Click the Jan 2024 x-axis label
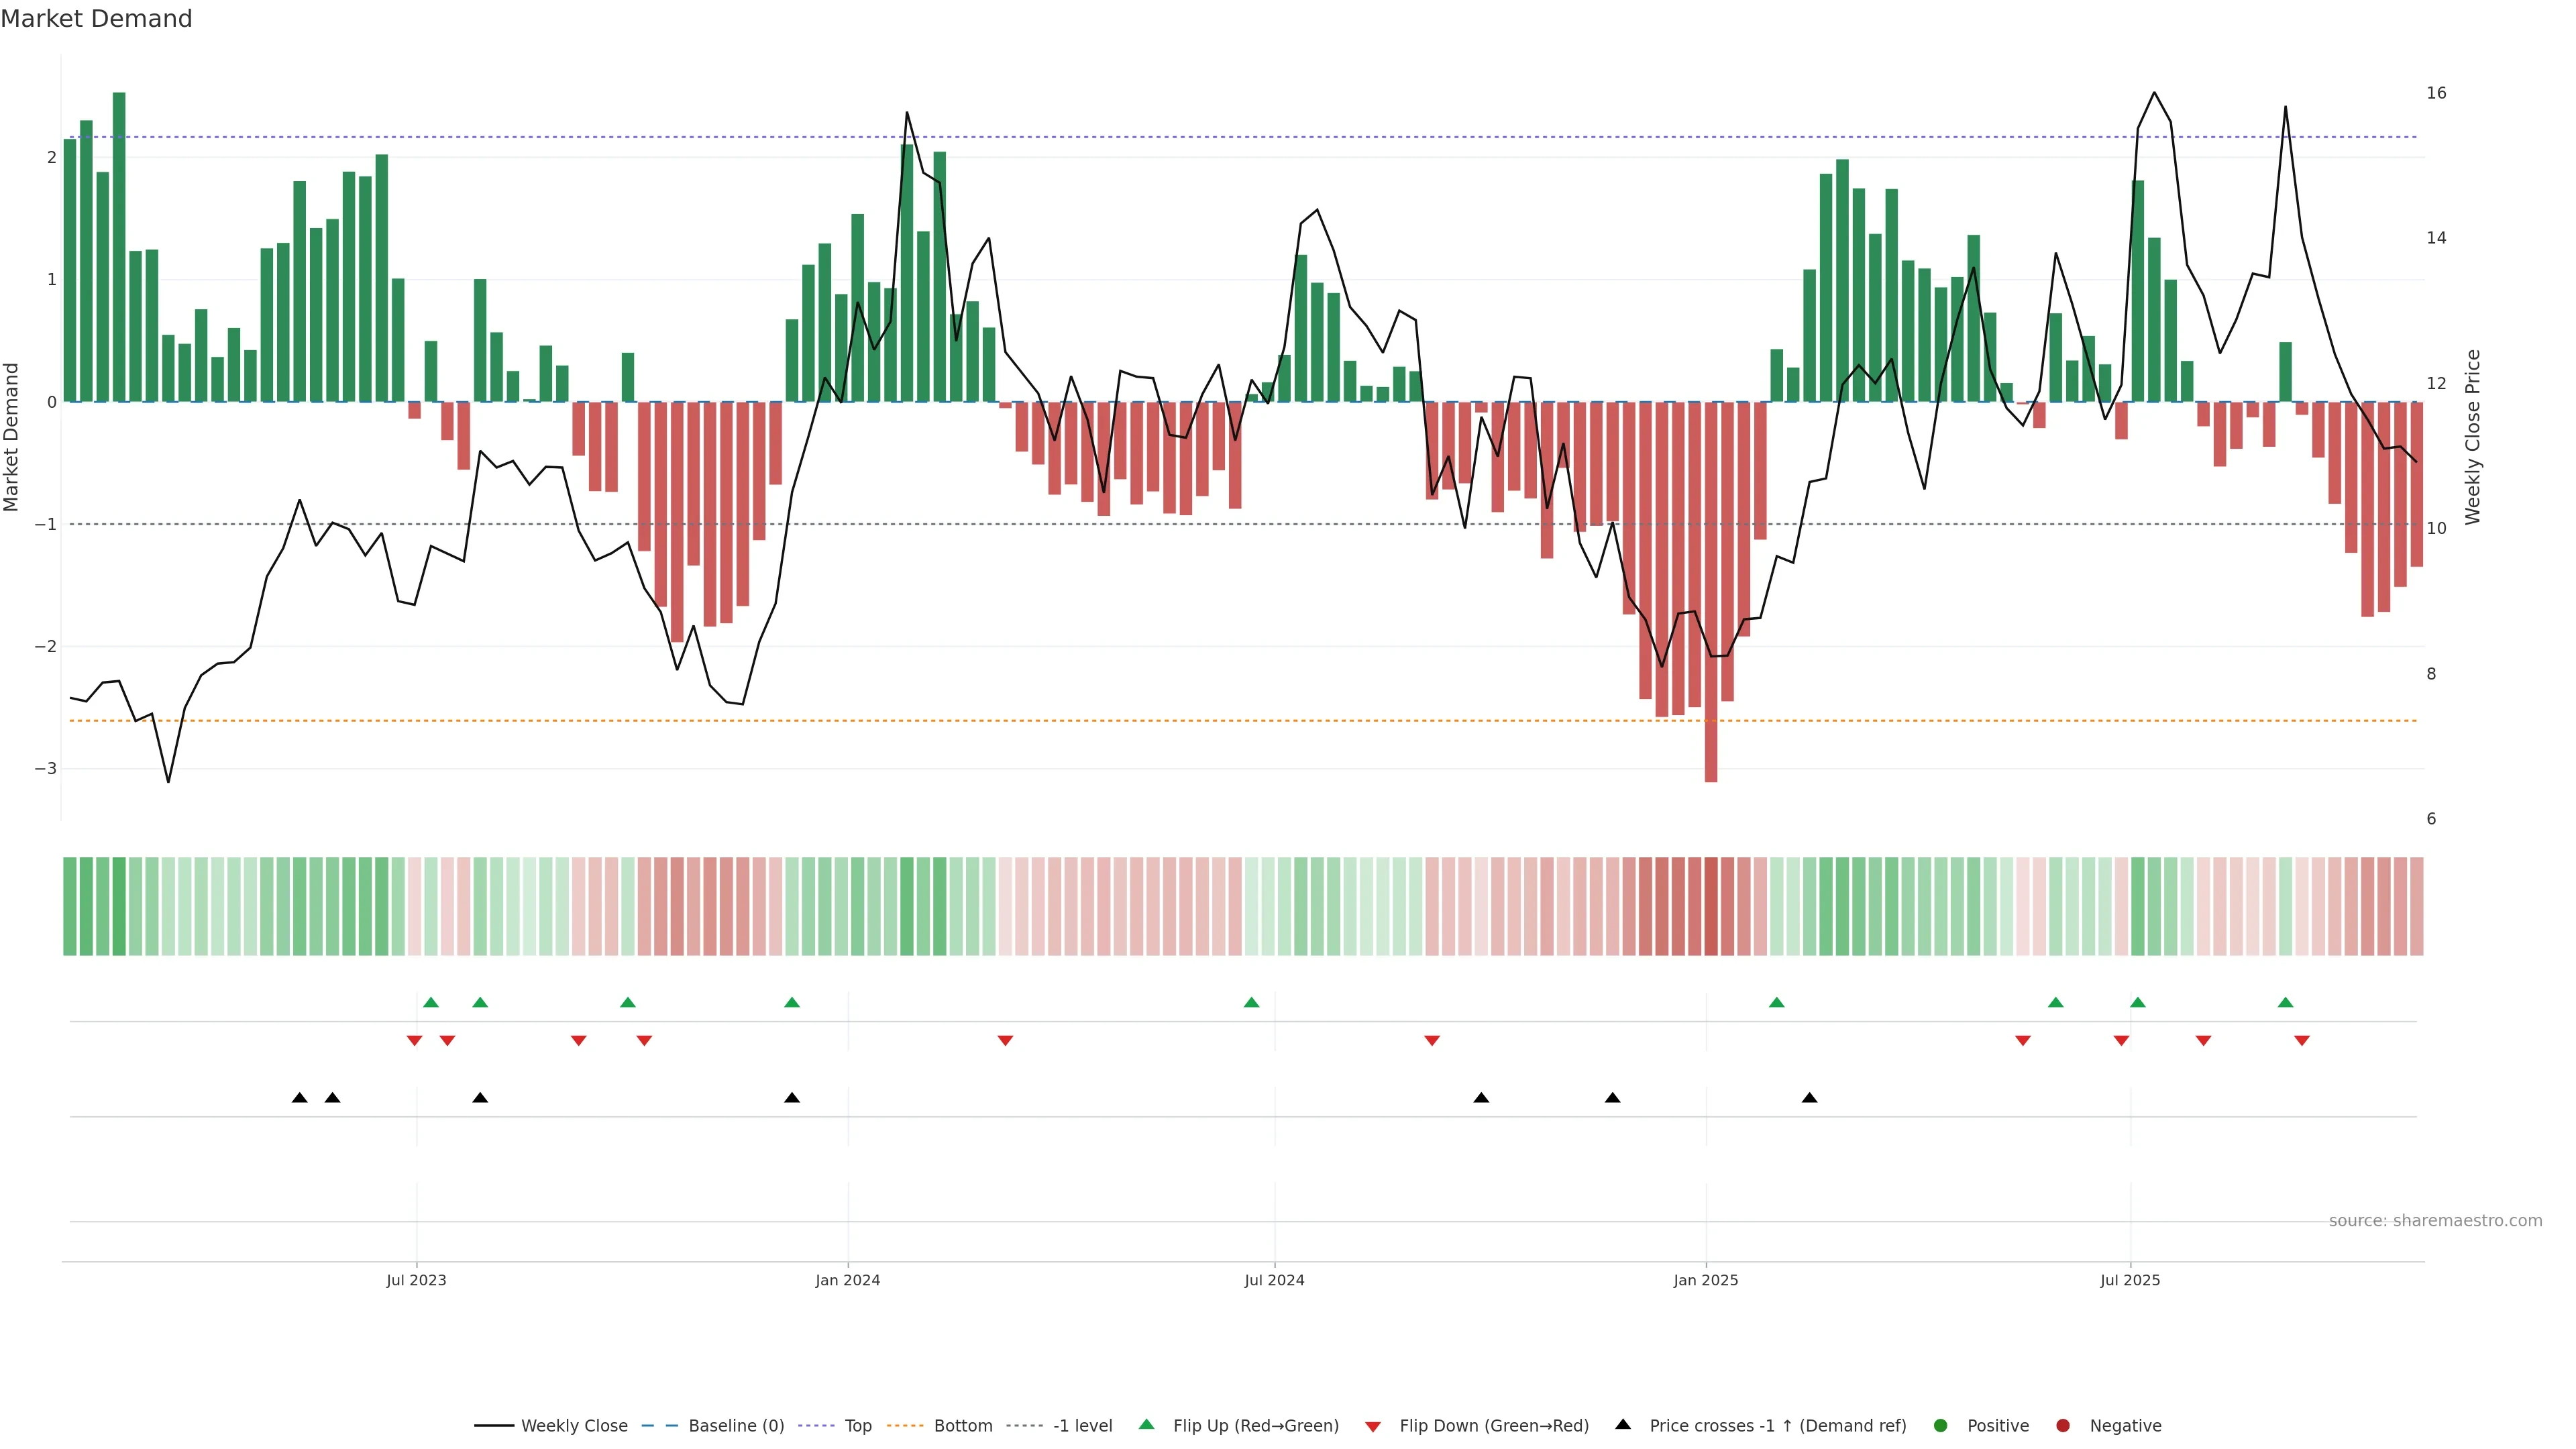 (847, 1280)
